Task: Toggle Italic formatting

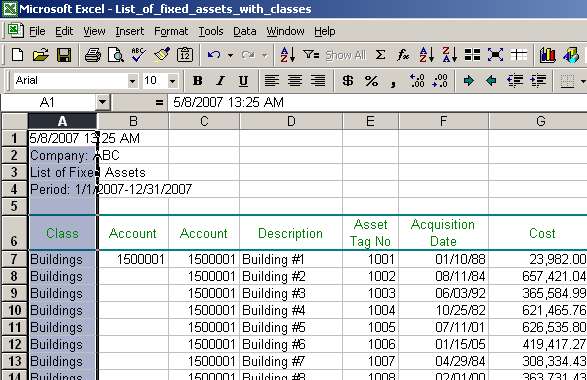Action: [x=220, y=80]
